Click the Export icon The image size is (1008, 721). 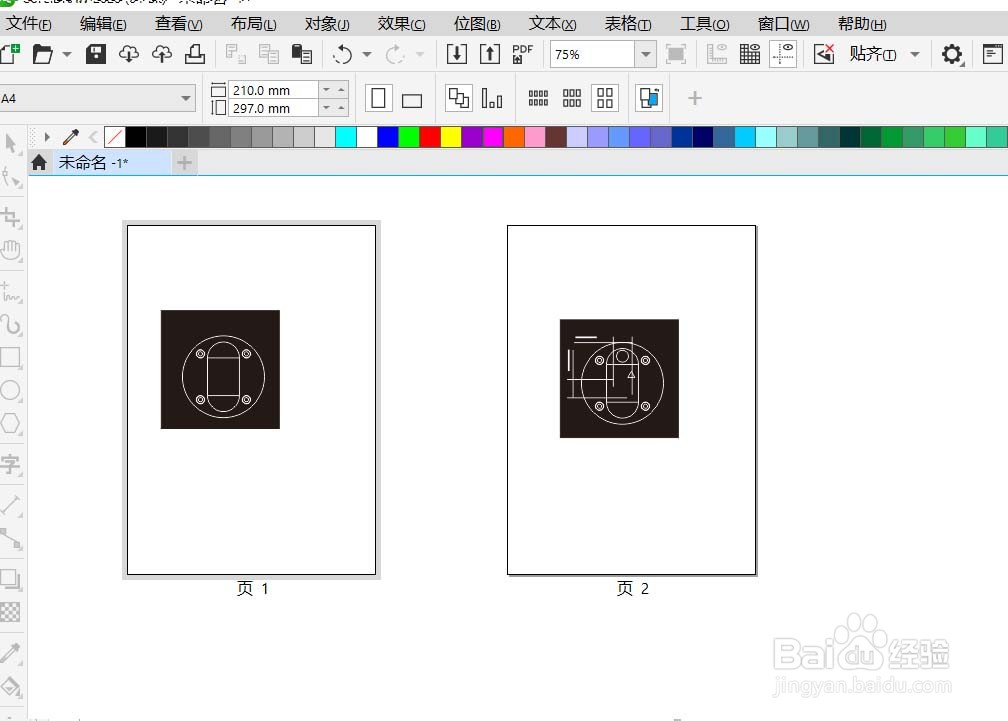point(490,54)
